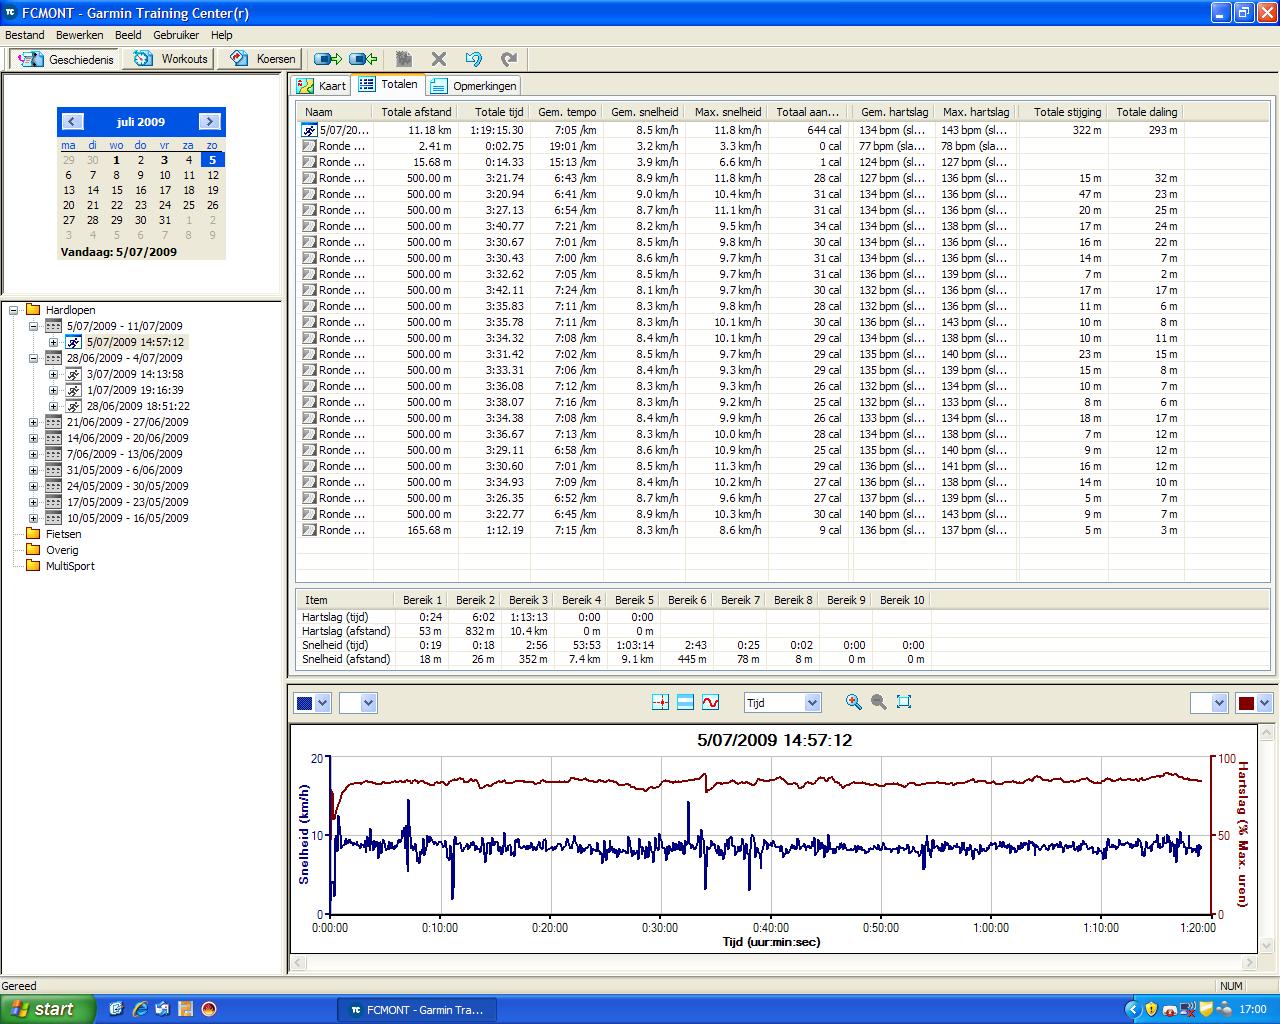Click the yellow shield security tray icon
Image resolution: width=1280 pixels, height=1024 pixels.
tap(1151, 1009)
